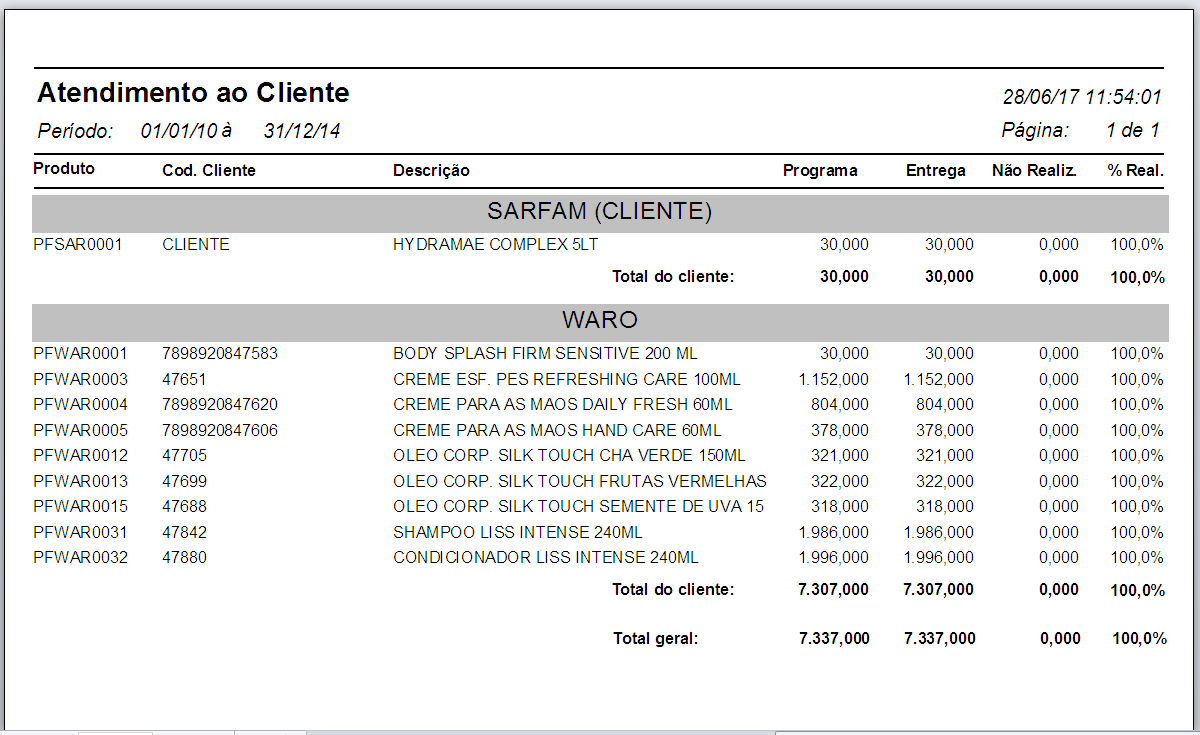Click the Total geral value 7.337,000

[x=836, y=637]
